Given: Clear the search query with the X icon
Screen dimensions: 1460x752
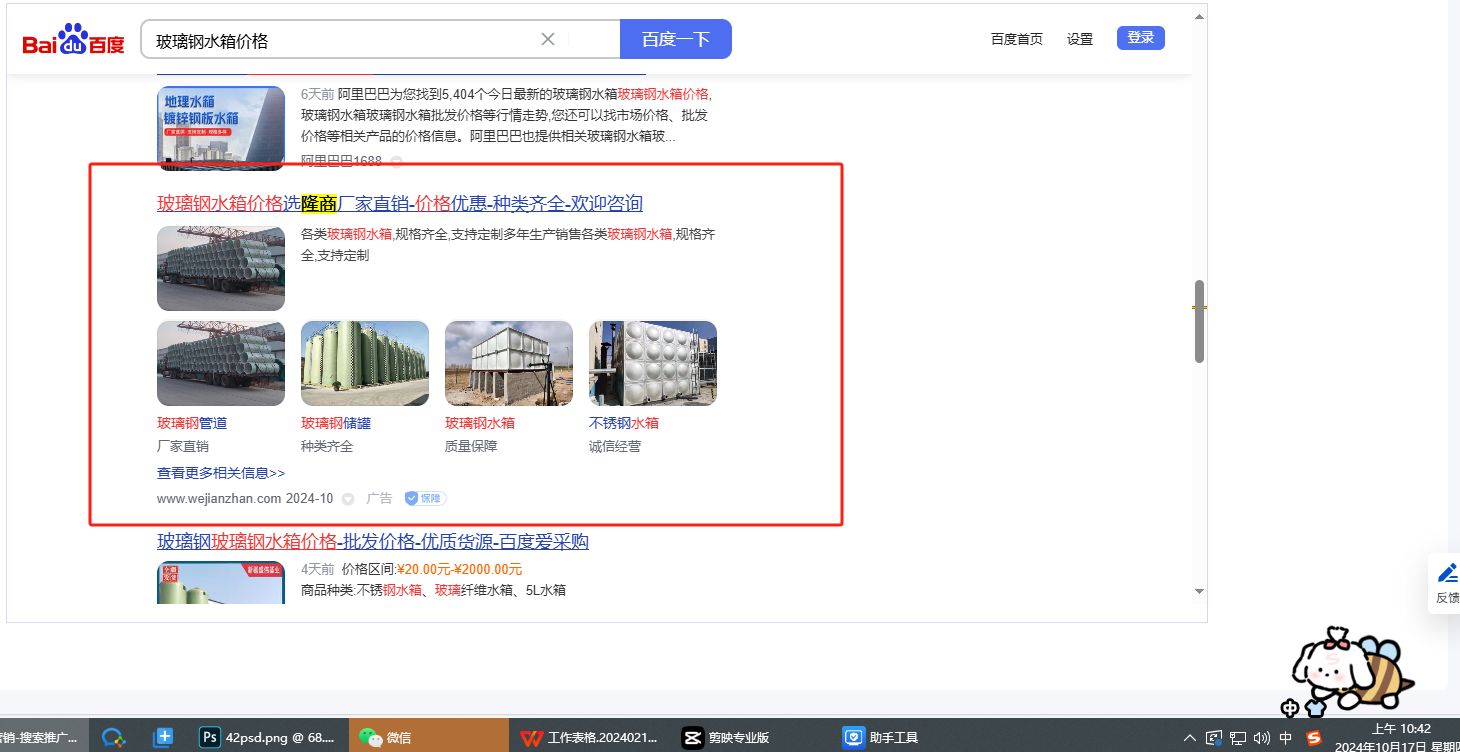Looking at the screenshot, I should pos(548,40).
